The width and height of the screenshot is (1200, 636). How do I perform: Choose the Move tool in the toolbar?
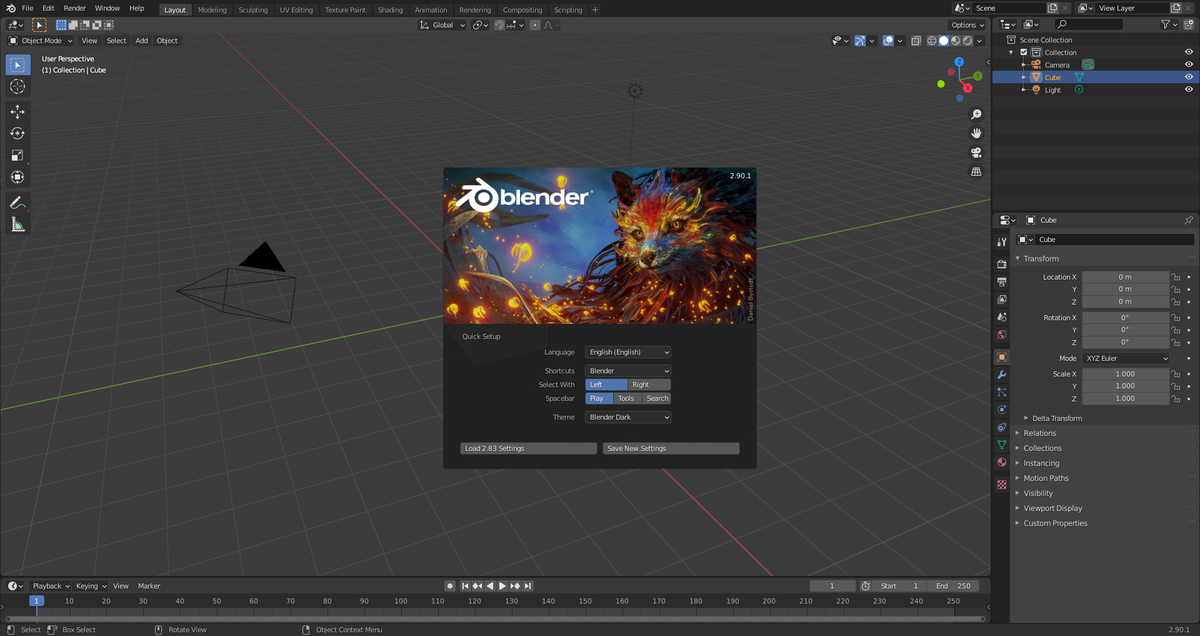[x=17, y=112]
